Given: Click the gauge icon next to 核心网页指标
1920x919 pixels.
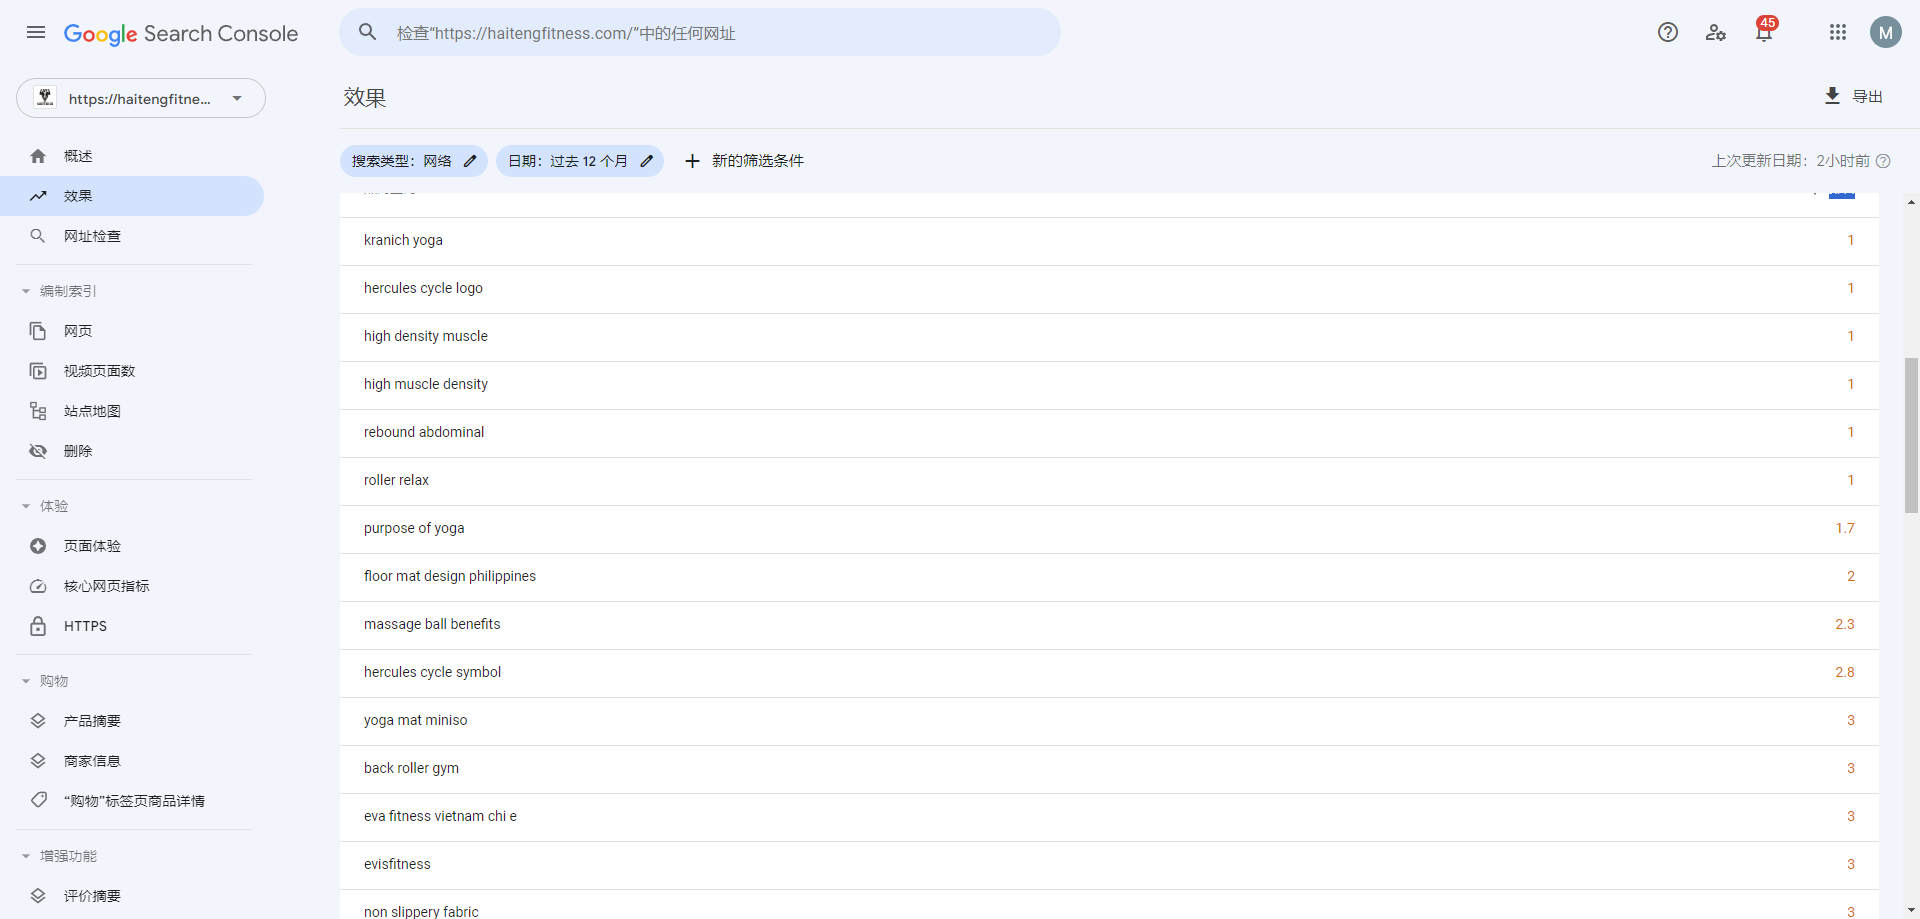Looking at the screenshot, I should pyautogui.click(x=38, y=586).
